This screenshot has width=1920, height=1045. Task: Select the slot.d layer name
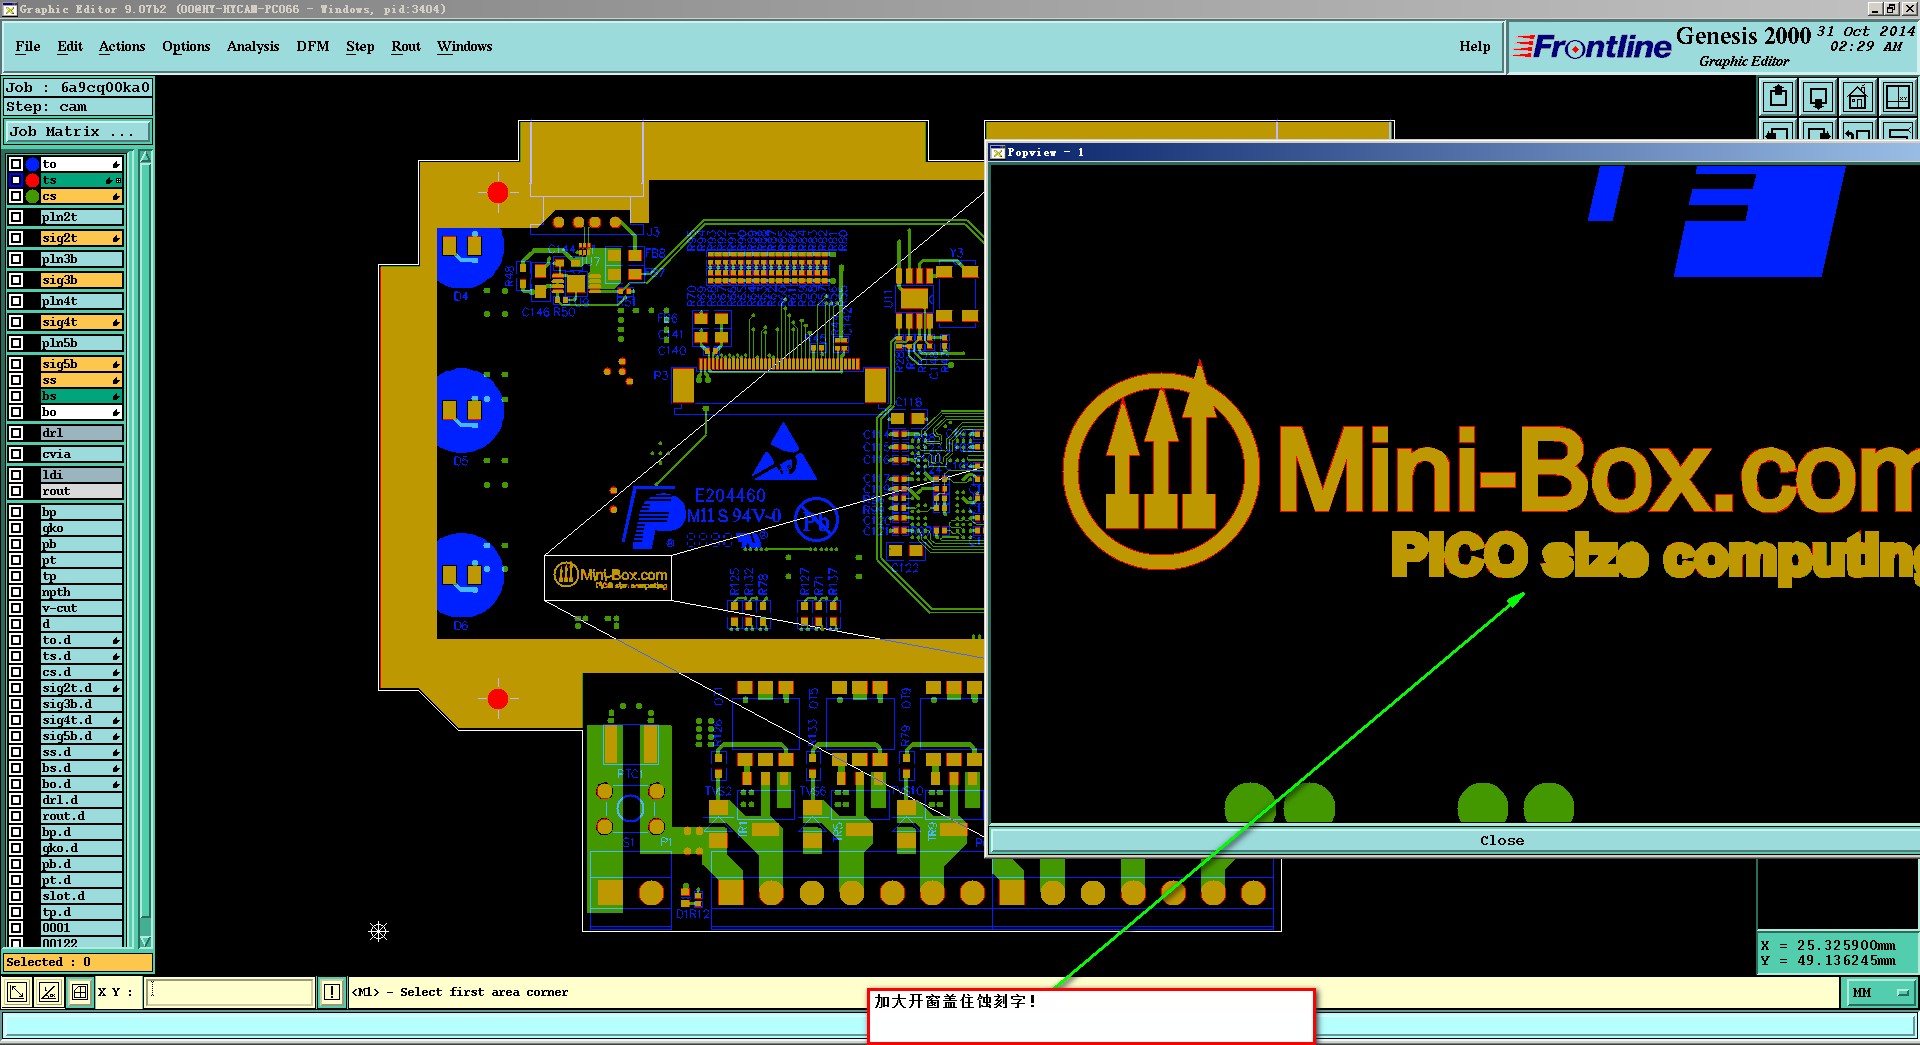pos(81,896)
